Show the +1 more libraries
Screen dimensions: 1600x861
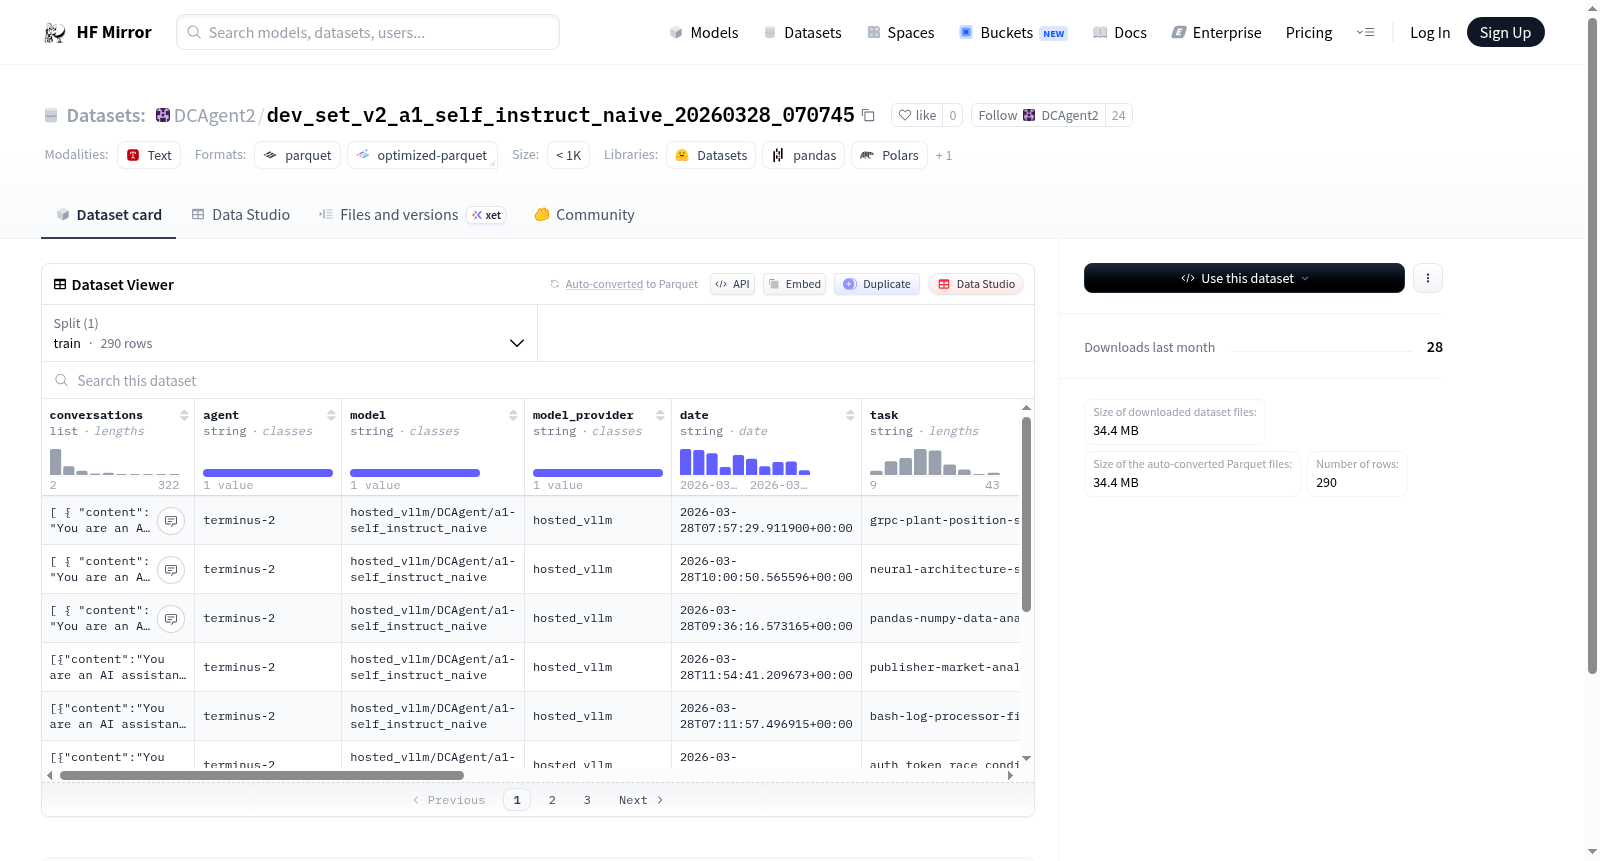tap(944, 156)
